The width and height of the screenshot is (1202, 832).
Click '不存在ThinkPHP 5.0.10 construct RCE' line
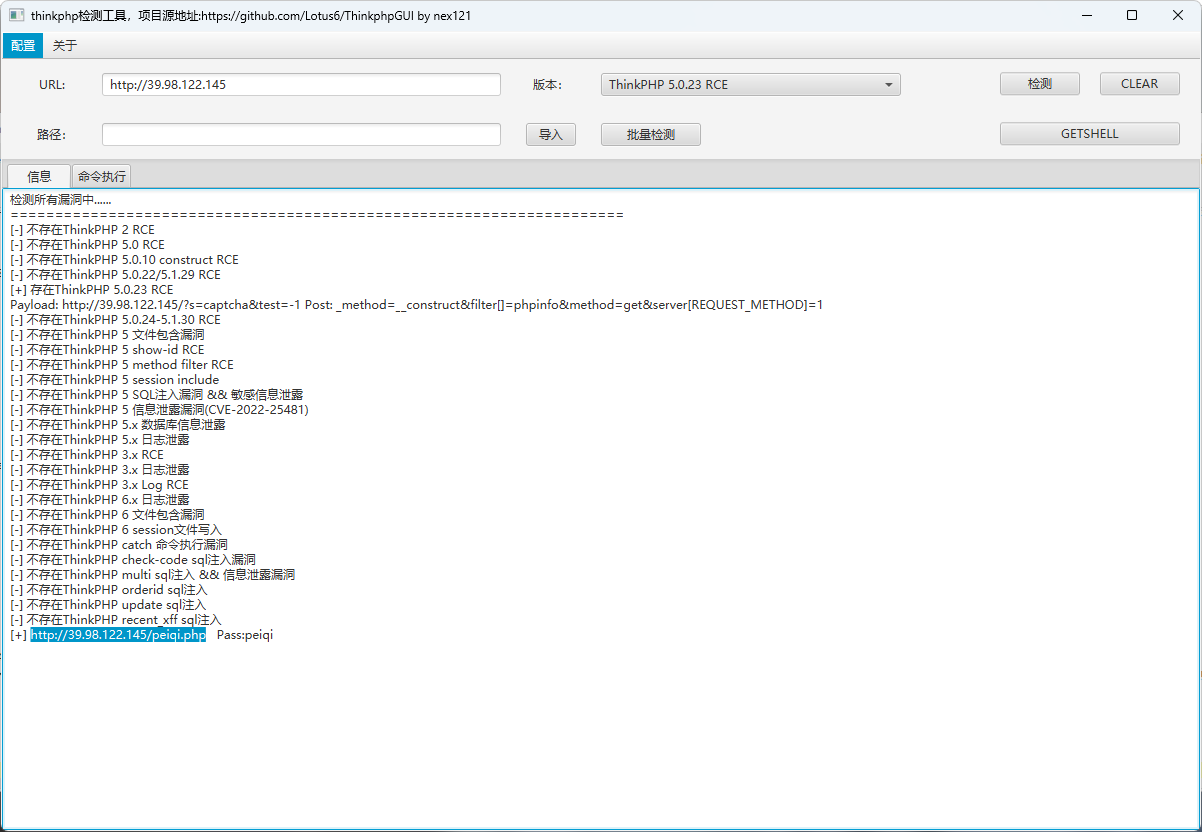pyautogui.click(x=124, y=260)
